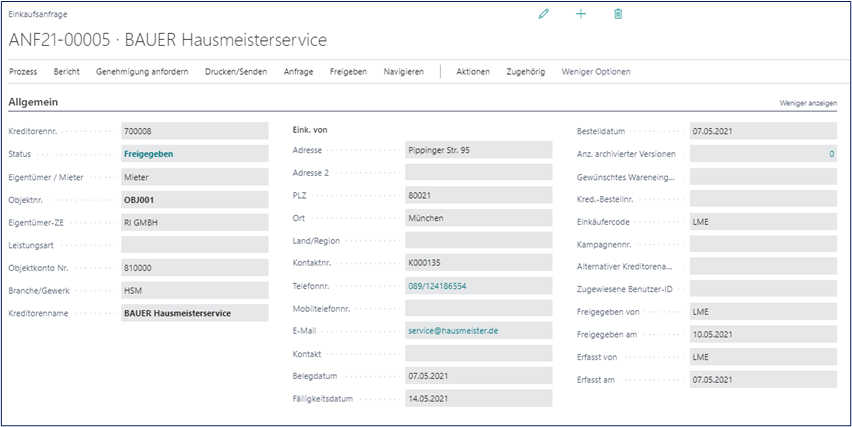Select Genehmigung anfordern menu
852x427 pixels.
click(x=142, y=72)
